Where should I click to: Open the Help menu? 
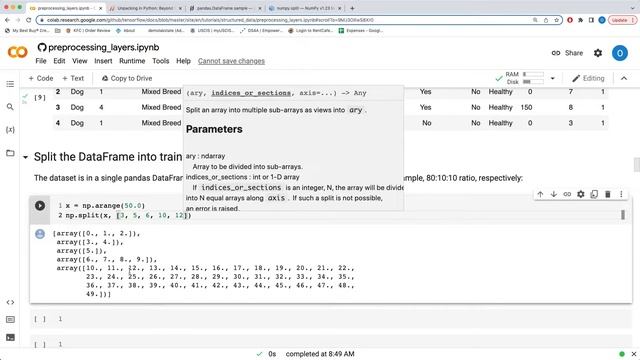pyautogui.click(x=183, y=61)
